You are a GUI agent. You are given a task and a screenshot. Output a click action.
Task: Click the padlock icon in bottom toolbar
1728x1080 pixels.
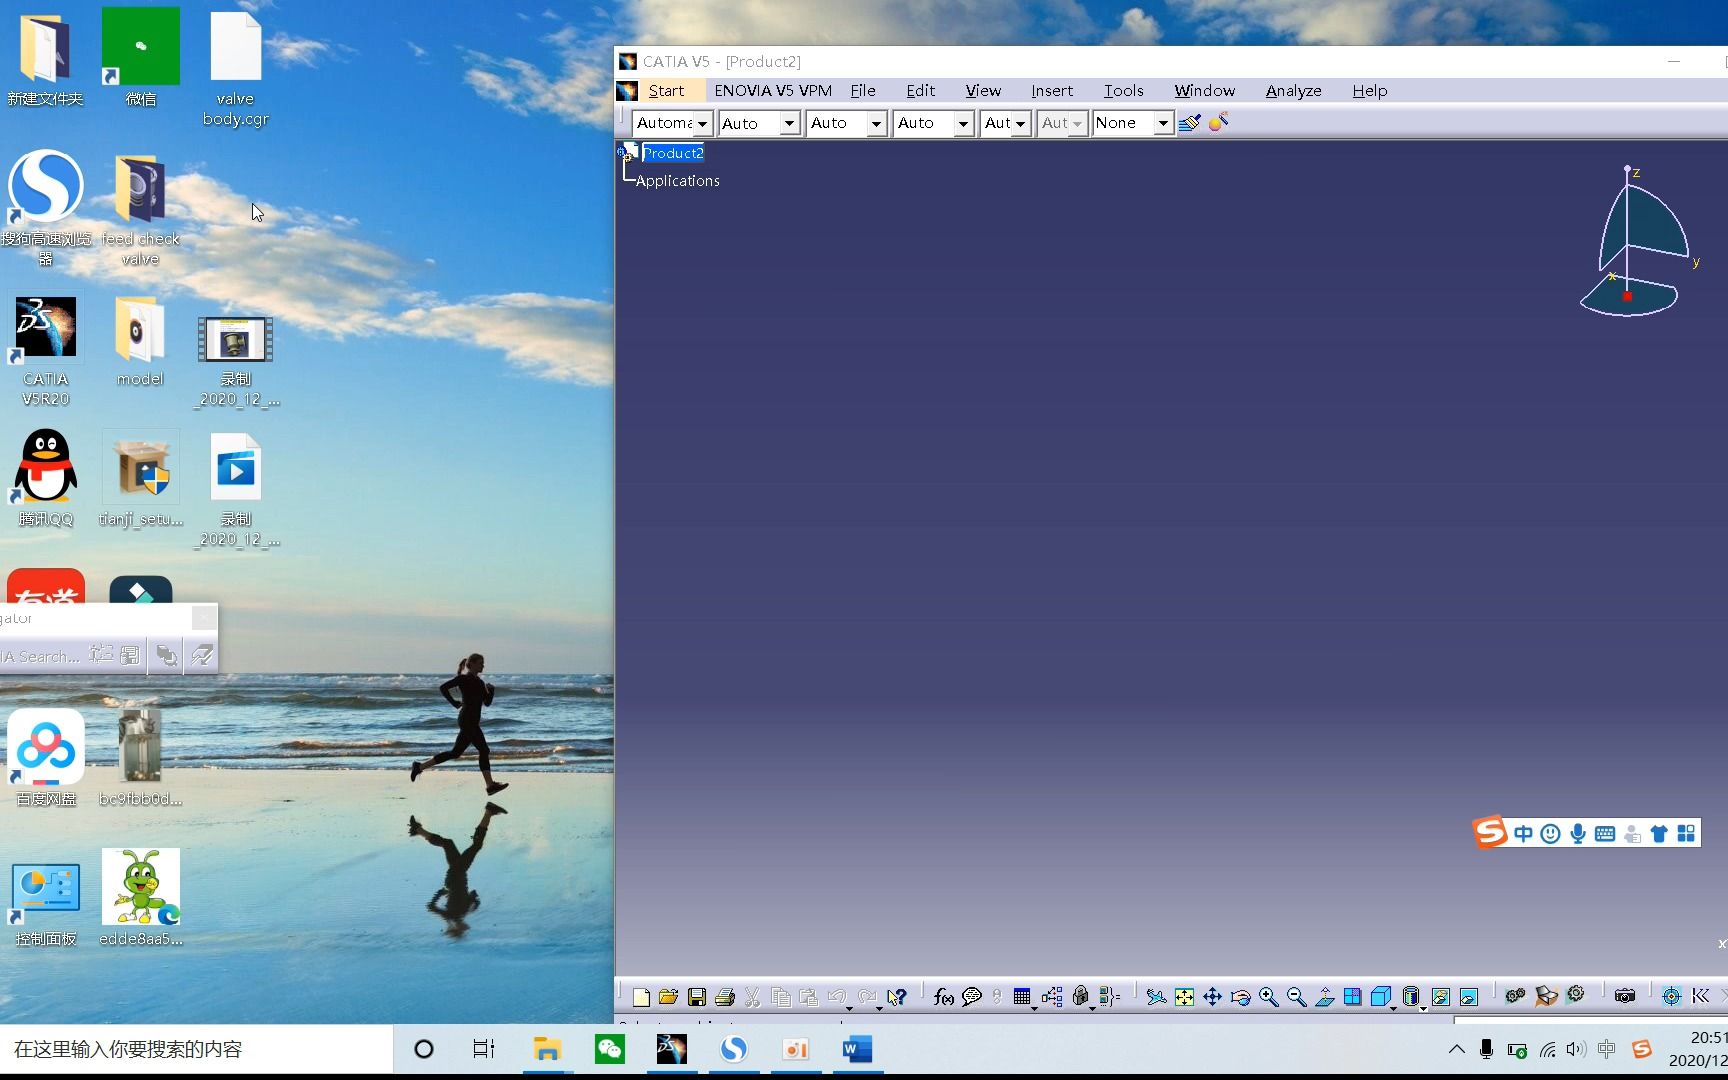pos(1080,997)
